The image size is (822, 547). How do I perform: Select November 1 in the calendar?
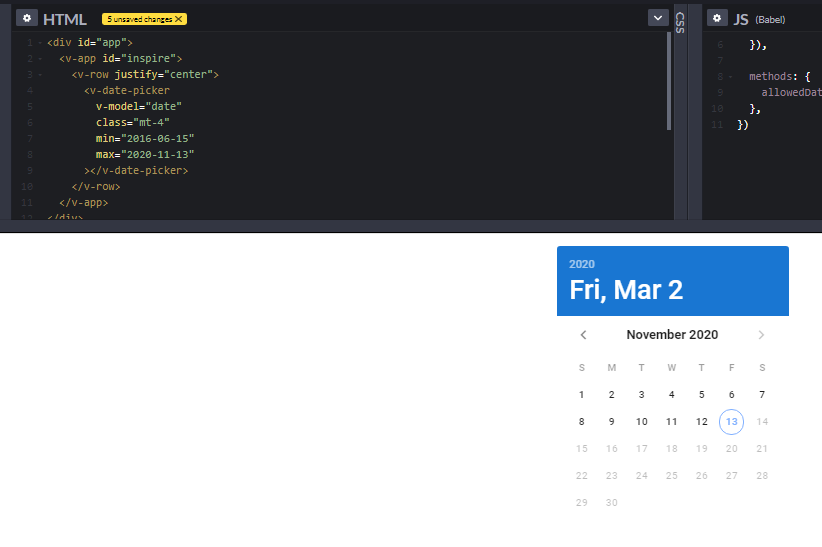(581, 394)
